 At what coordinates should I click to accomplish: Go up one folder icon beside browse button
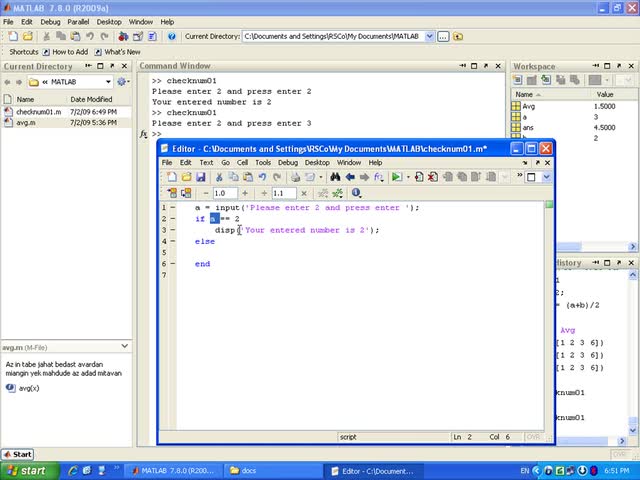pos(458,36)
